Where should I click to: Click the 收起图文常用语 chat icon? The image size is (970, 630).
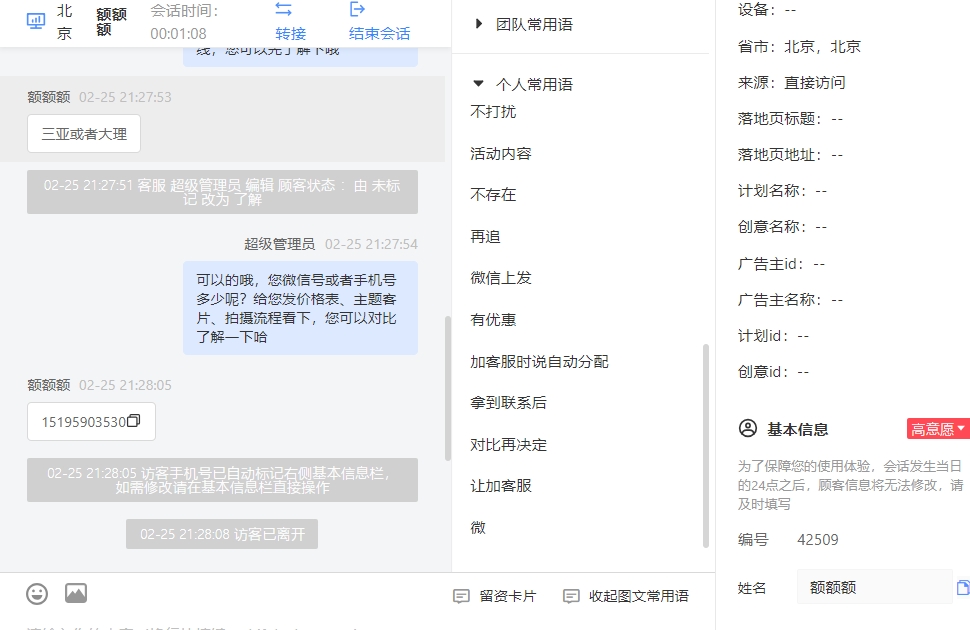pos(571,596)
